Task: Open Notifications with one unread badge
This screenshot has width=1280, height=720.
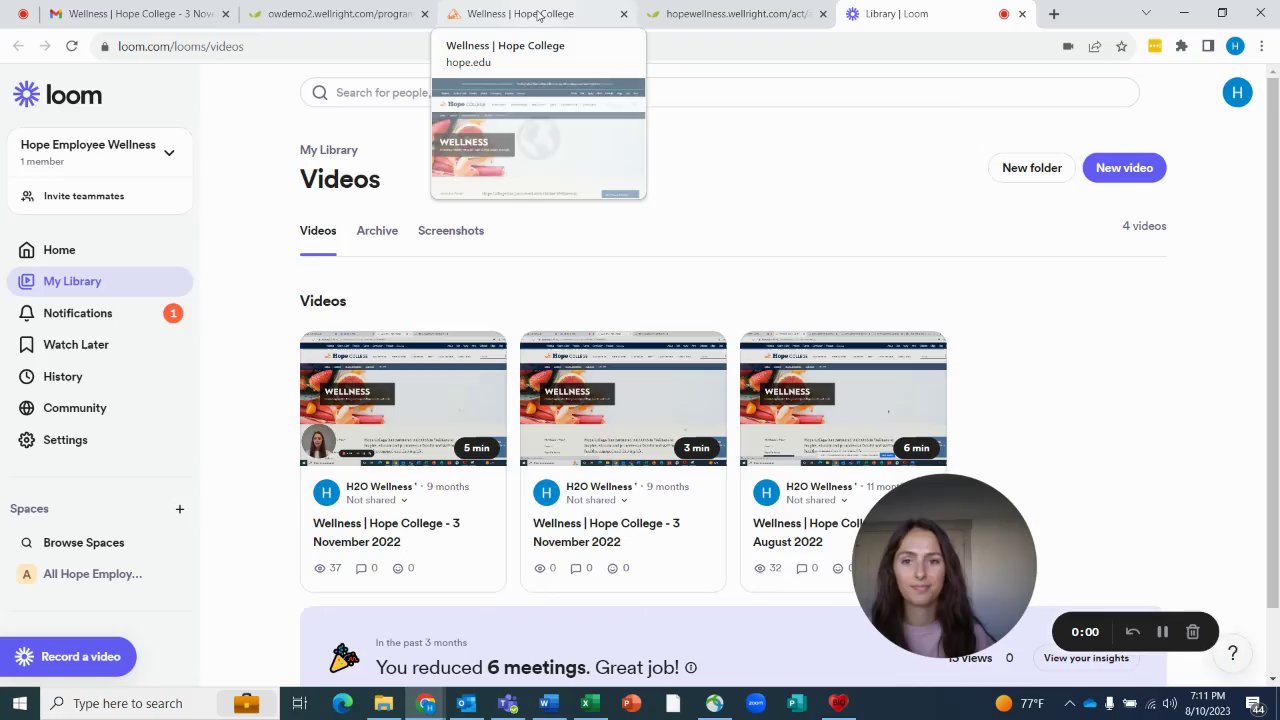Action: (100, 313)
